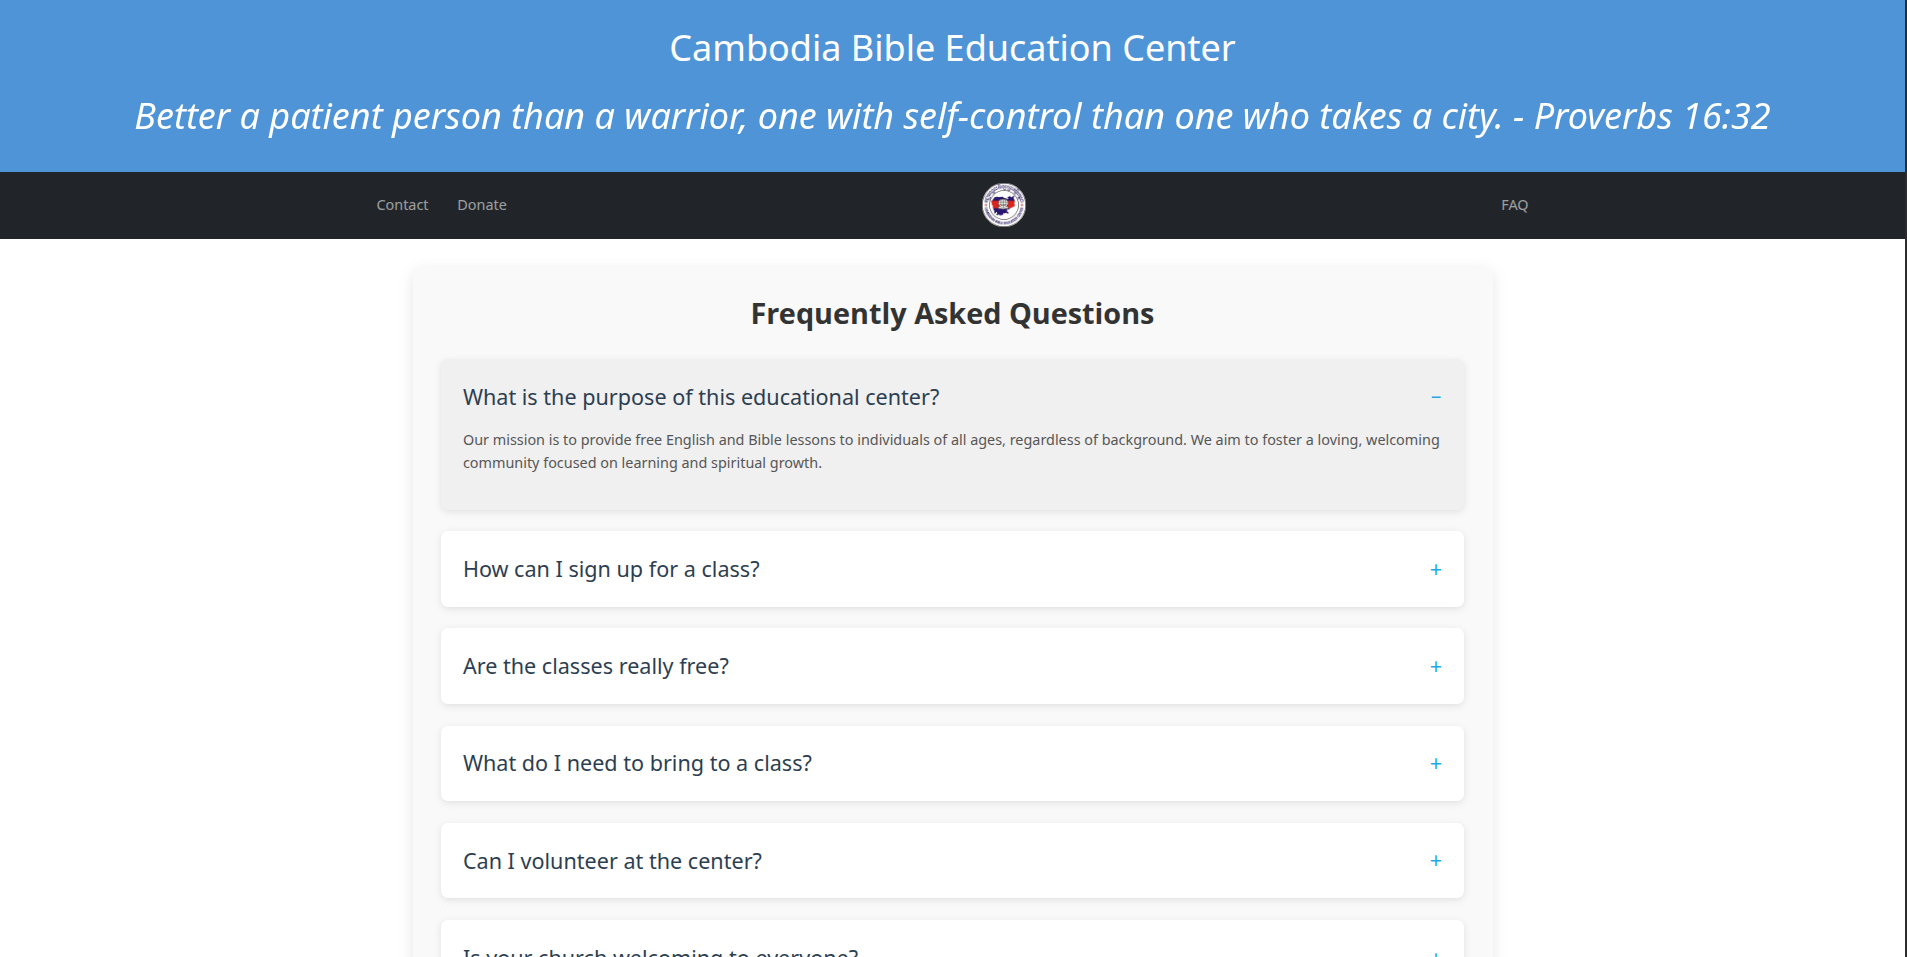1907x957 pixels.
Task: Click the Proverbs 16:32 verse banner text
Action: [x=952, y=117]
